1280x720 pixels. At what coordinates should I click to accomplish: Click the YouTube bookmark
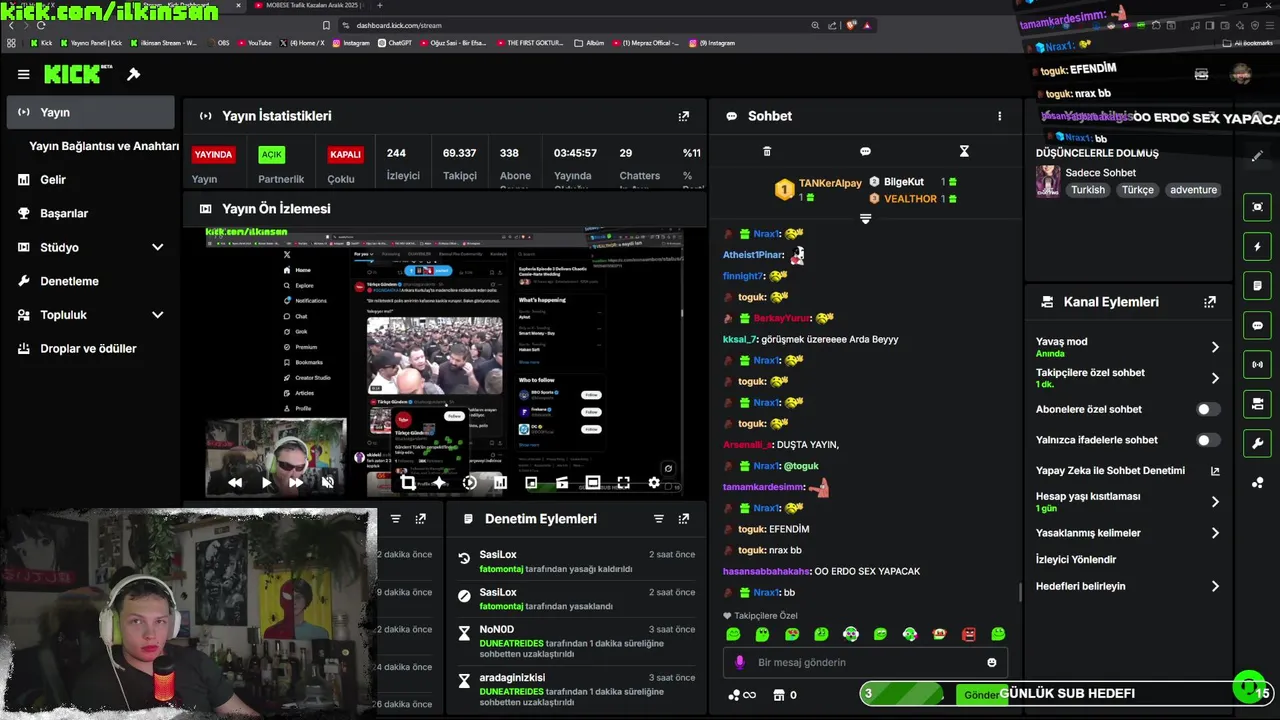point(253,43)
